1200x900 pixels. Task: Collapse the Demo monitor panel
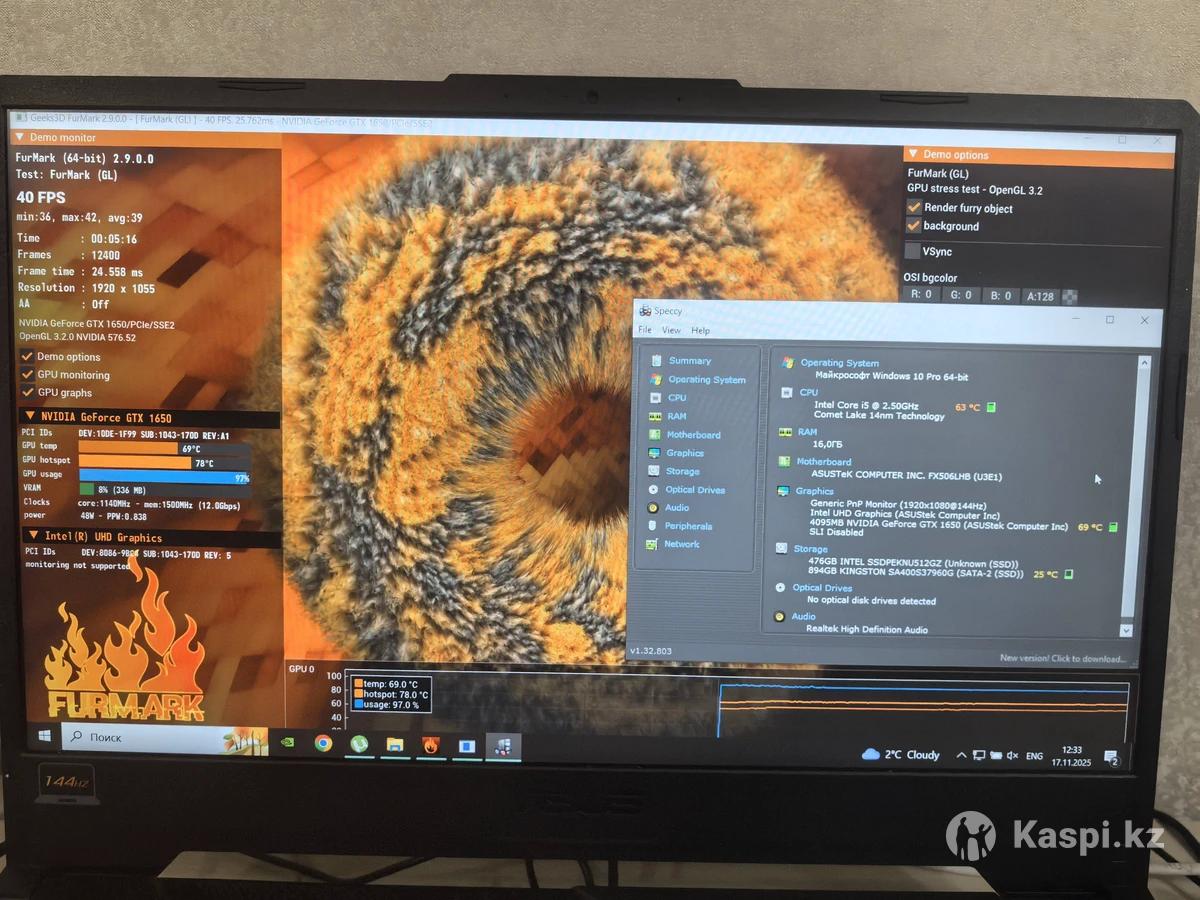(x=18, y=137)
